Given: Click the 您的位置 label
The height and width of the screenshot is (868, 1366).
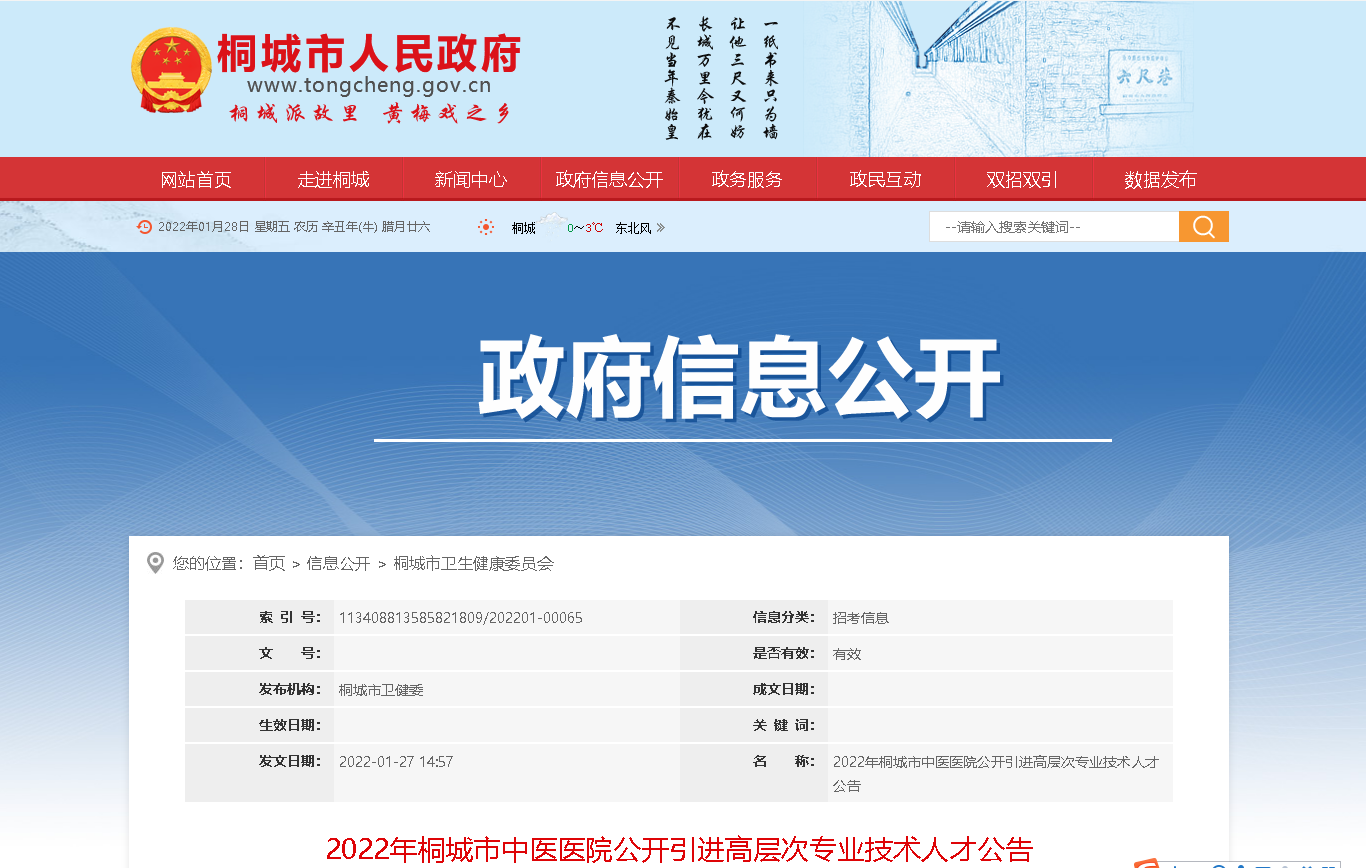Looking at the screenshot, I should [208, 564].
